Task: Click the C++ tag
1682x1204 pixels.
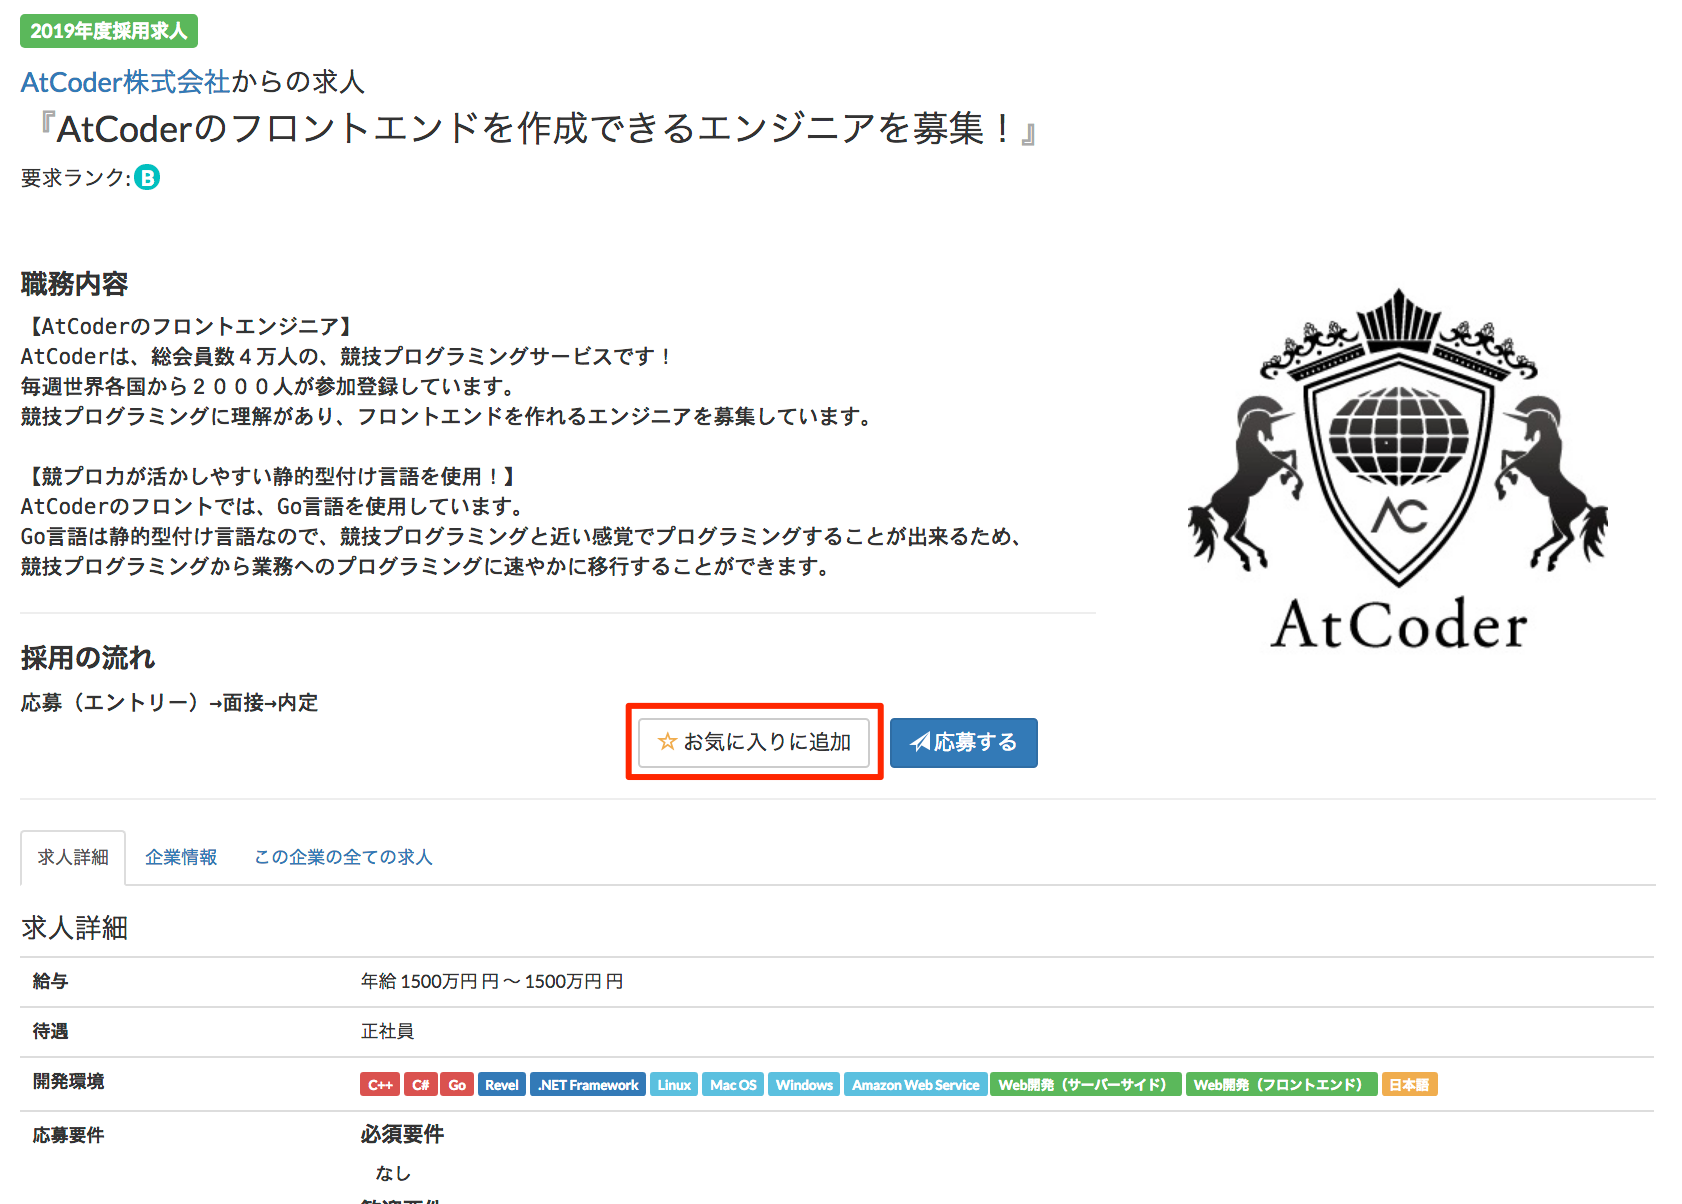Action: click(x=380, y=1085)
